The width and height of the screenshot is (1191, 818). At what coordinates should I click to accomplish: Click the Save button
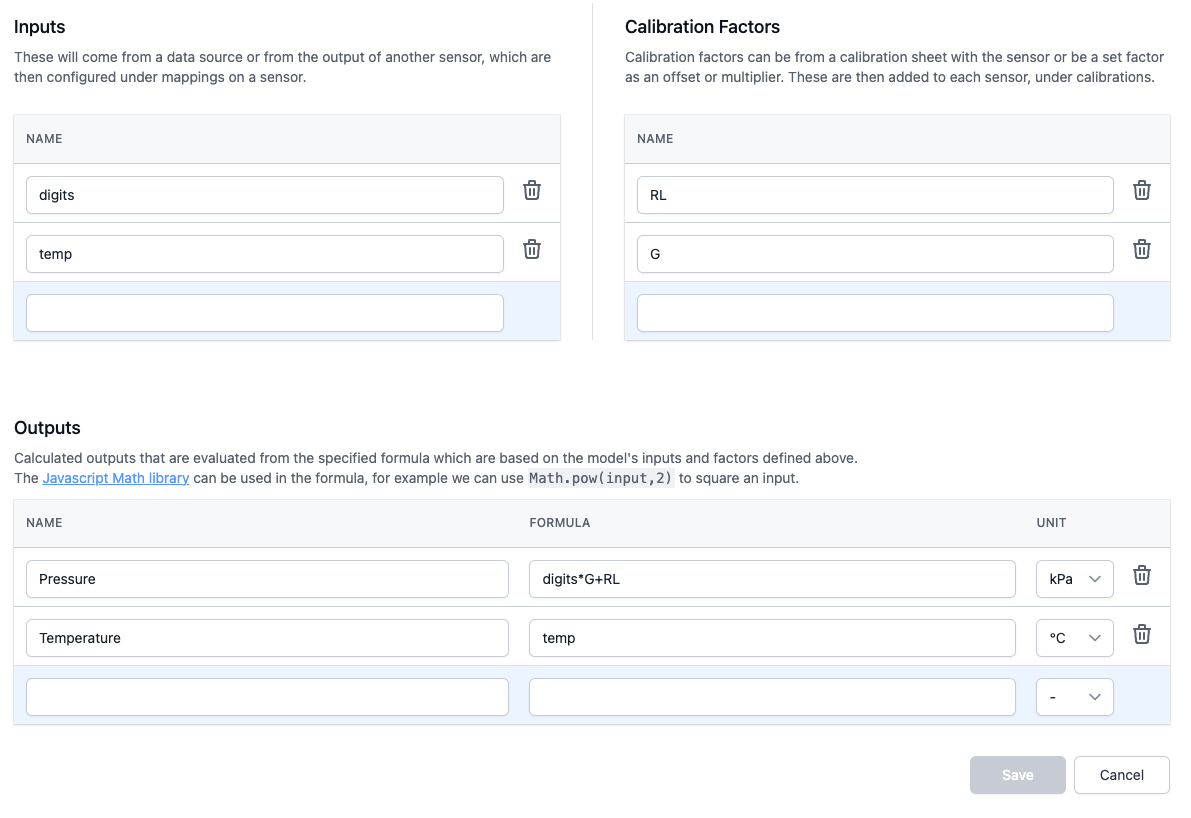1017,775
